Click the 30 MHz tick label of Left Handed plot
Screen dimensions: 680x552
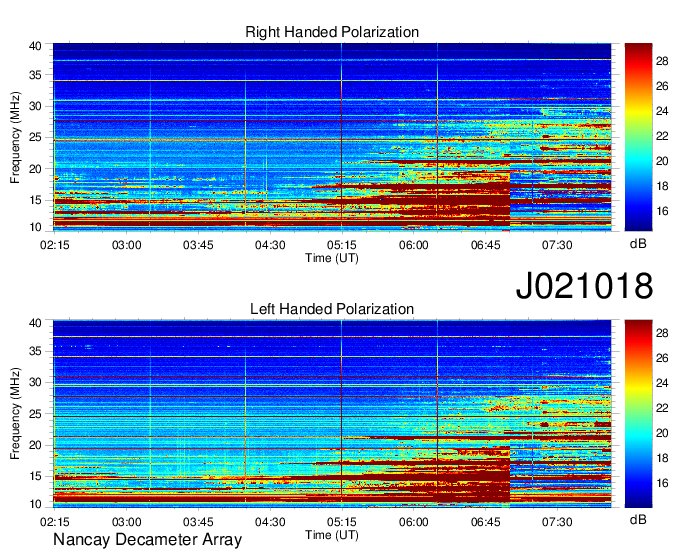pos(35,382)
